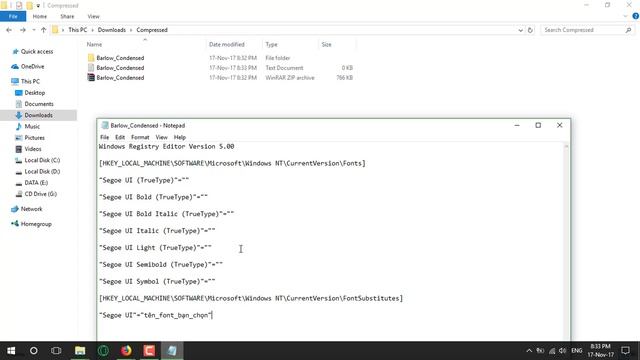Click 'Compressed' in the address path
Screen dimensions: 640x360
(x=152, y=30)
